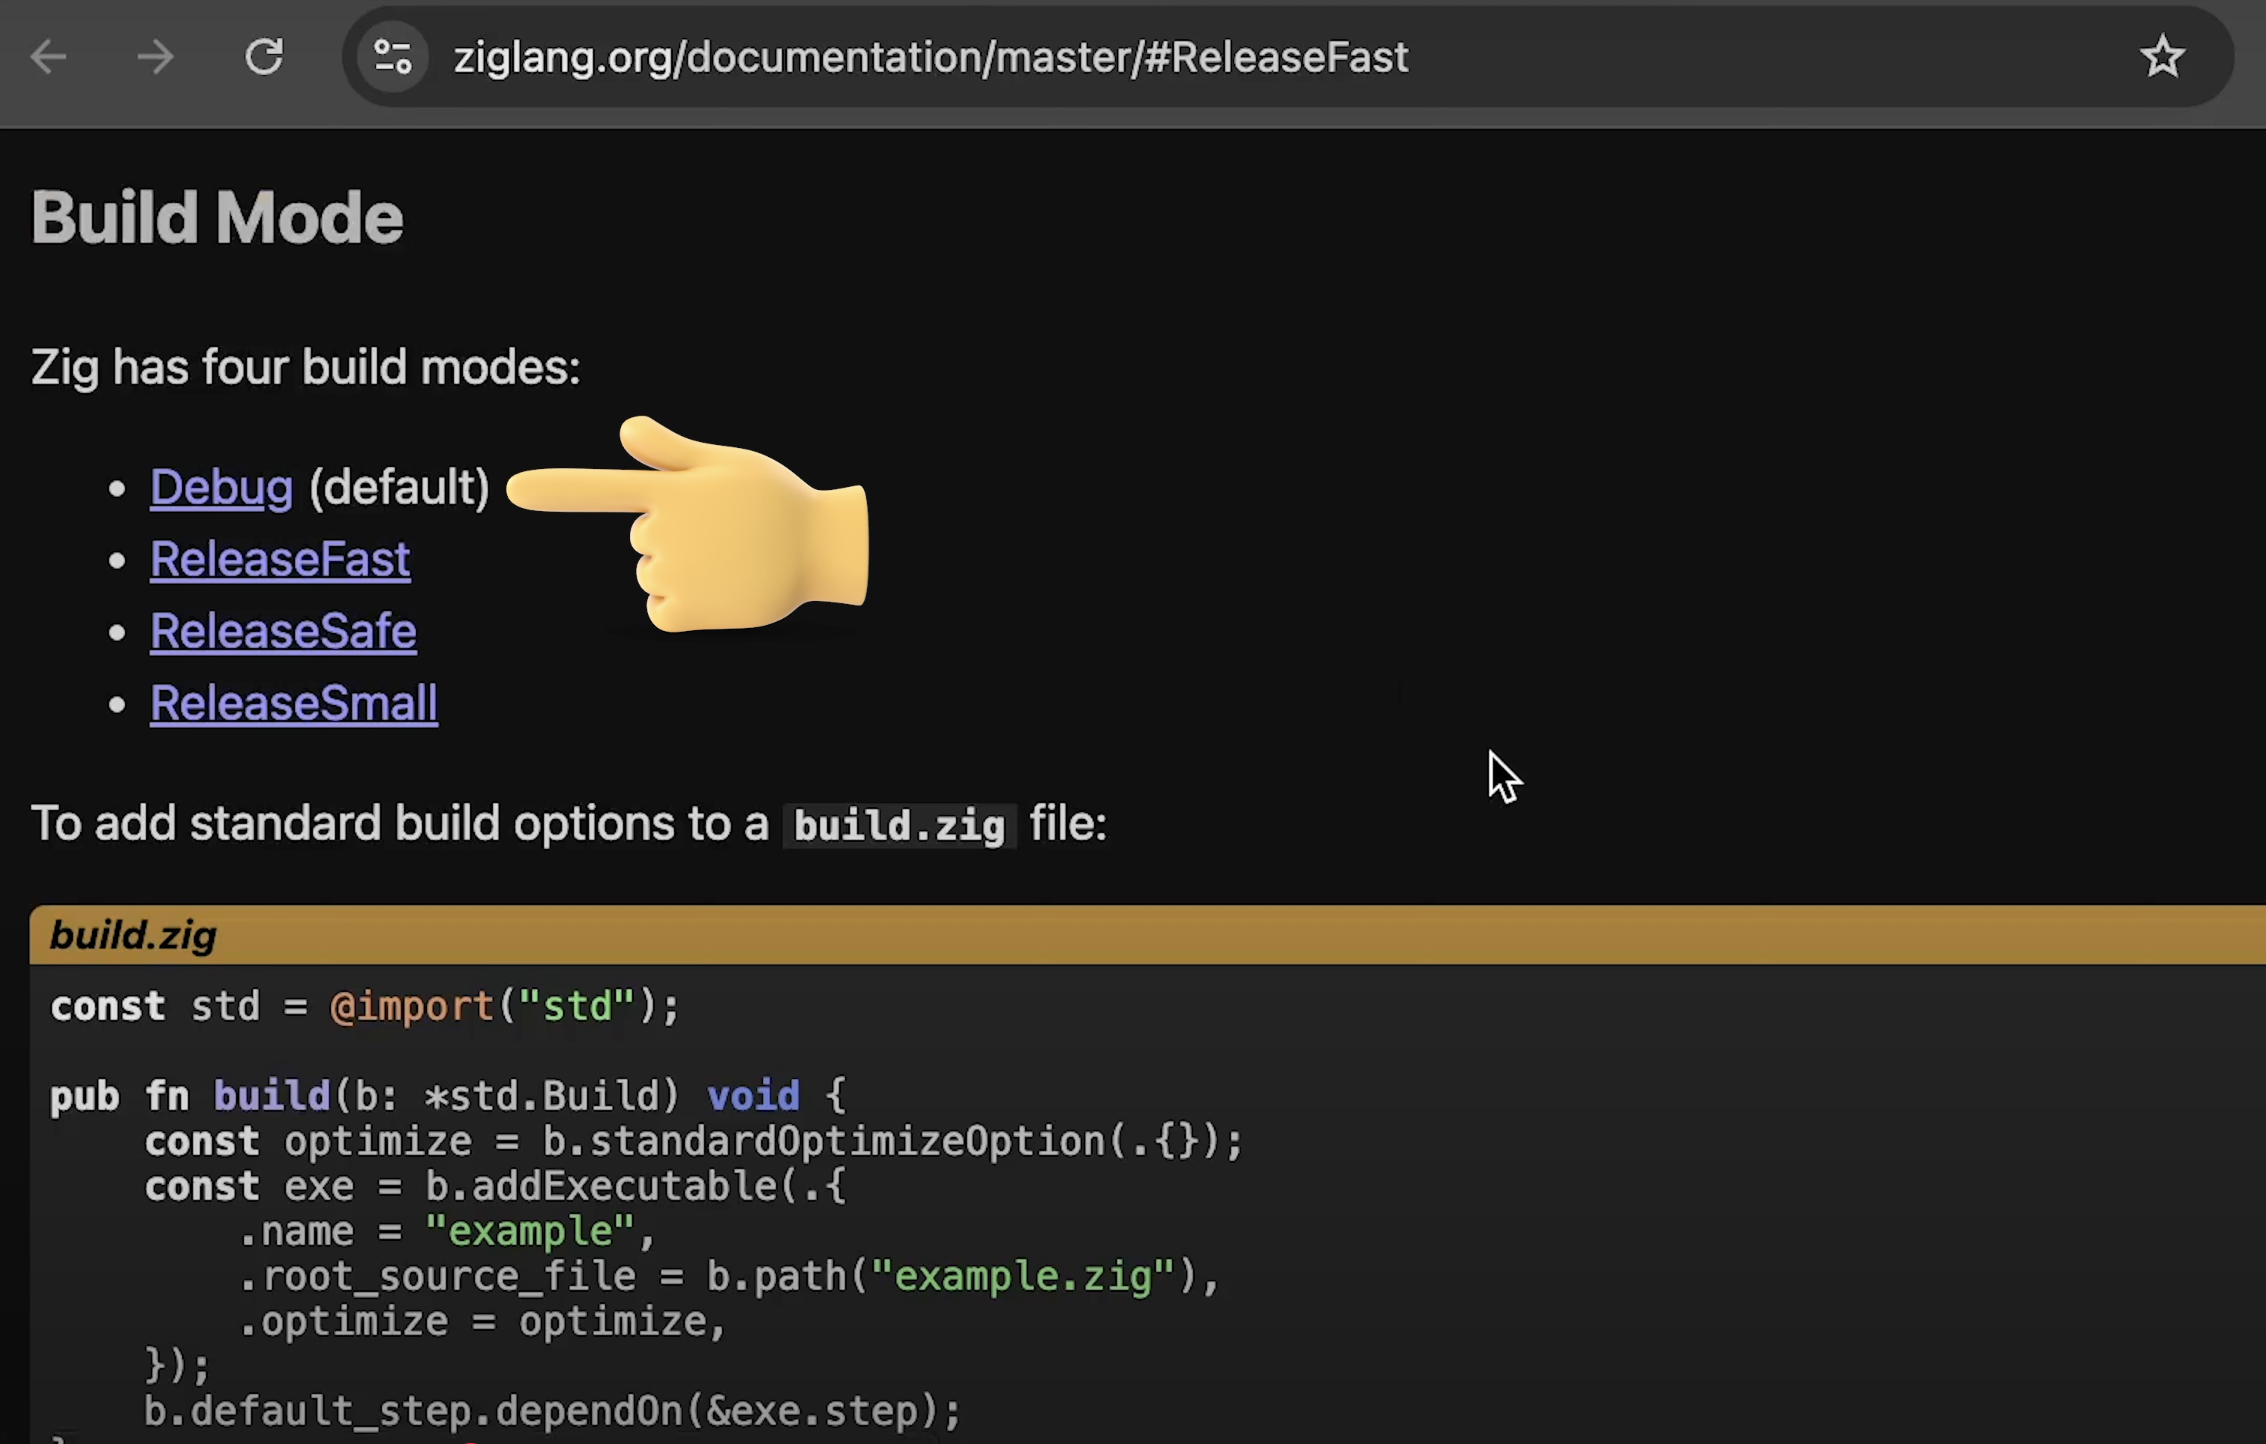Open the ReleaseFast link
The height and width of the screenshot is (1444, 2266).
(280, 559)
